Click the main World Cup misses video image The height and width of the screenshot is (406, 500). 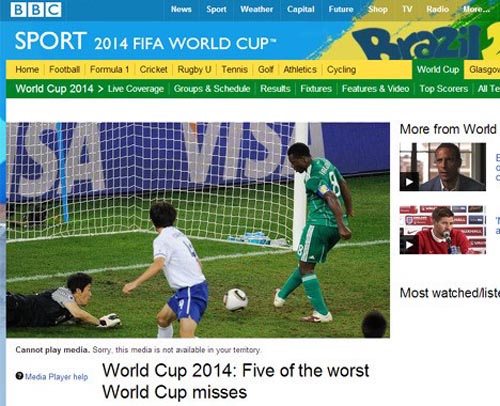[198, 230]
